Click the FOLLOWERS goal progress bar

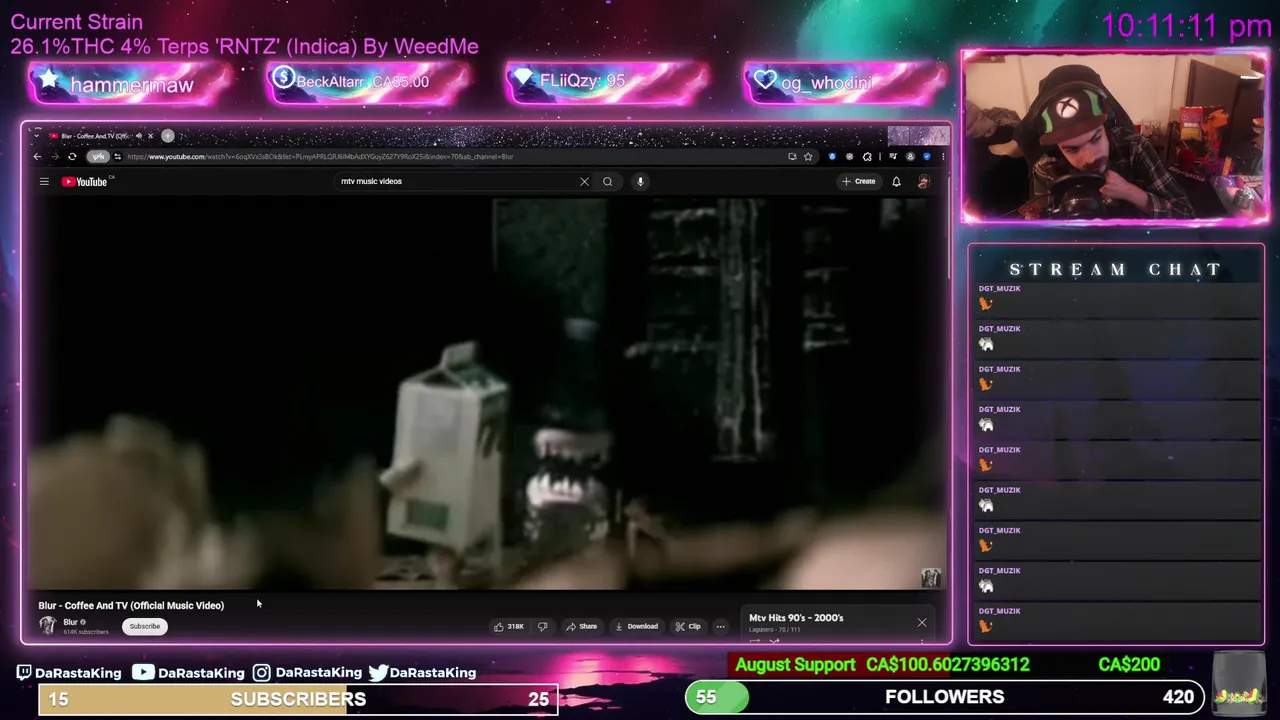coord(944,697)
